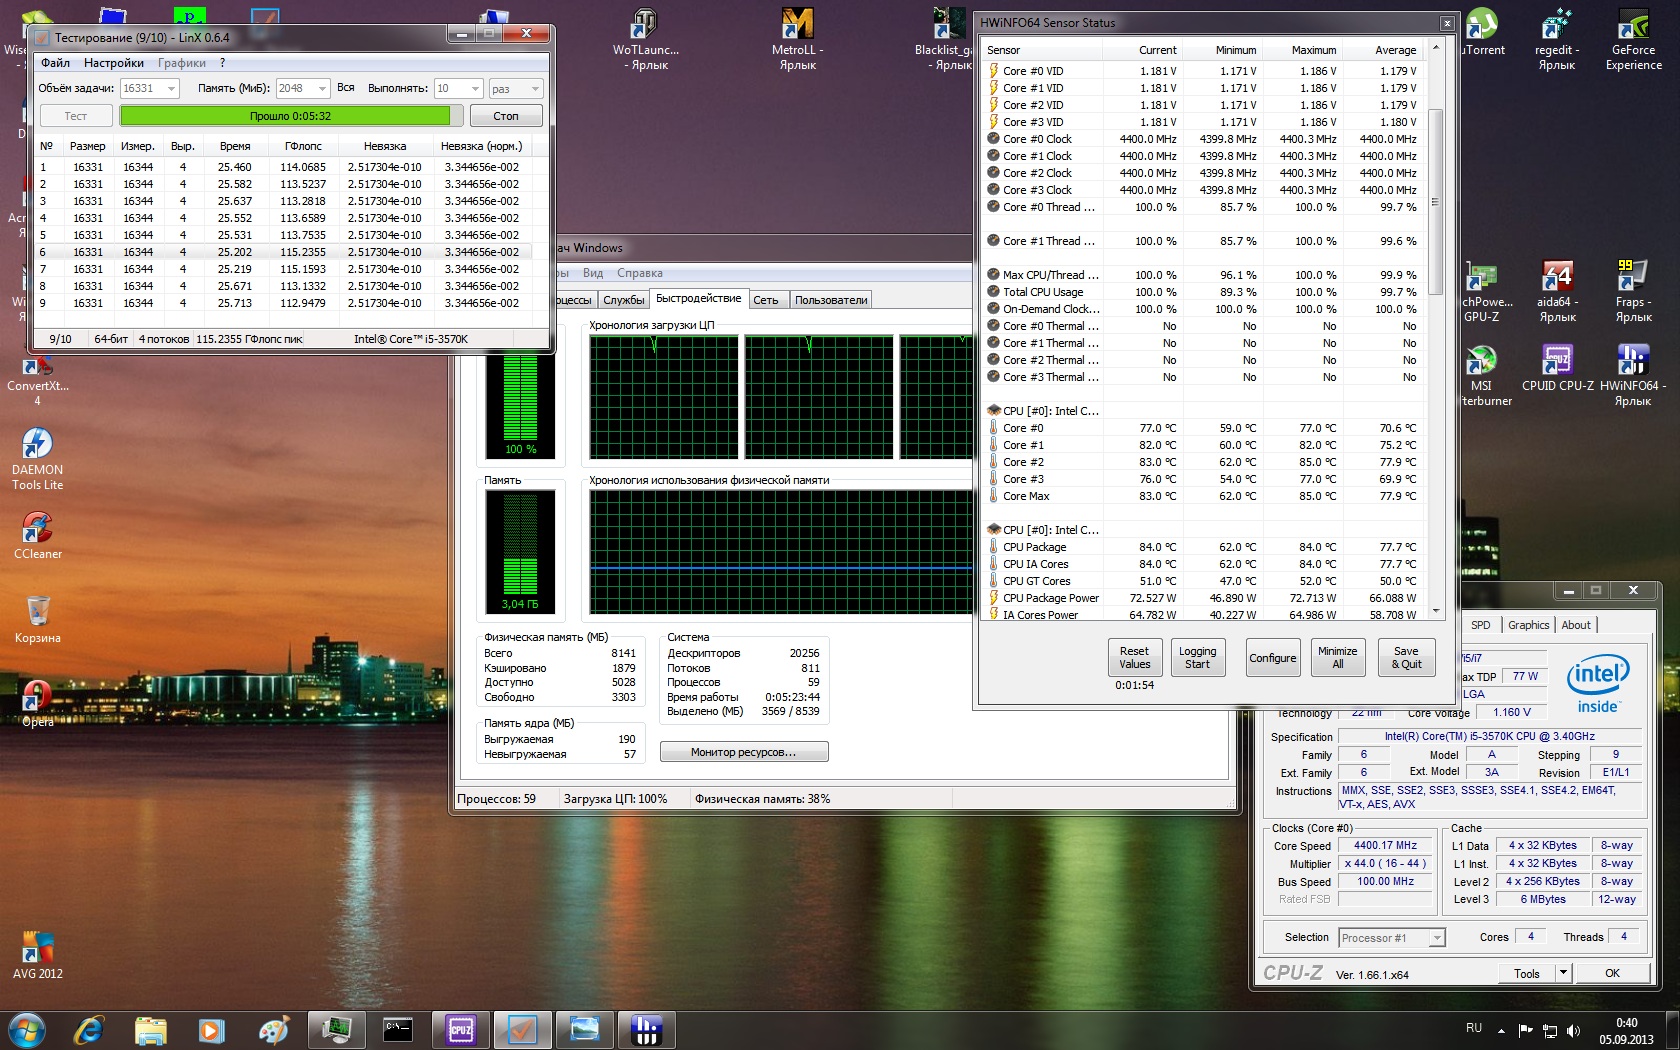This screenshot has height=1050, width=1680.
Task: Open the Graphics tab in CPU-Z
Action: coord(1528,625)
